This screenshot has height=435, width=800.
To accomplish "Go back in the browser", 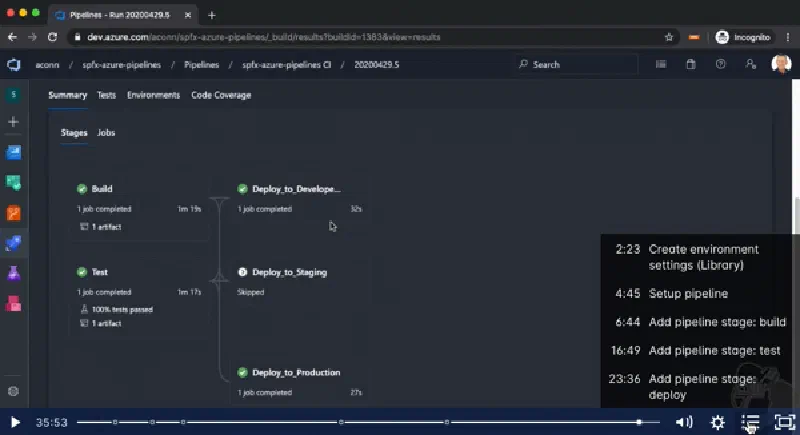I will [12, 37].
